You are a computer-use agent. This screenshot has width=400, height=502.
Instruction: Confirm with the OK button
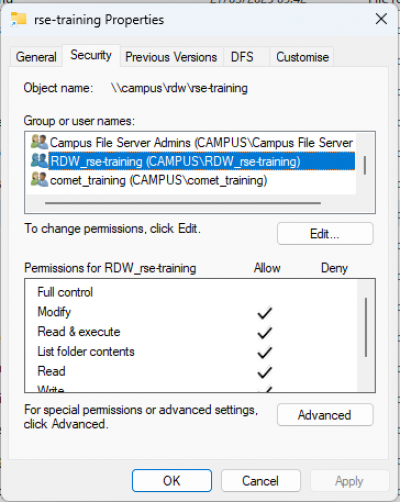pos(172,481)
